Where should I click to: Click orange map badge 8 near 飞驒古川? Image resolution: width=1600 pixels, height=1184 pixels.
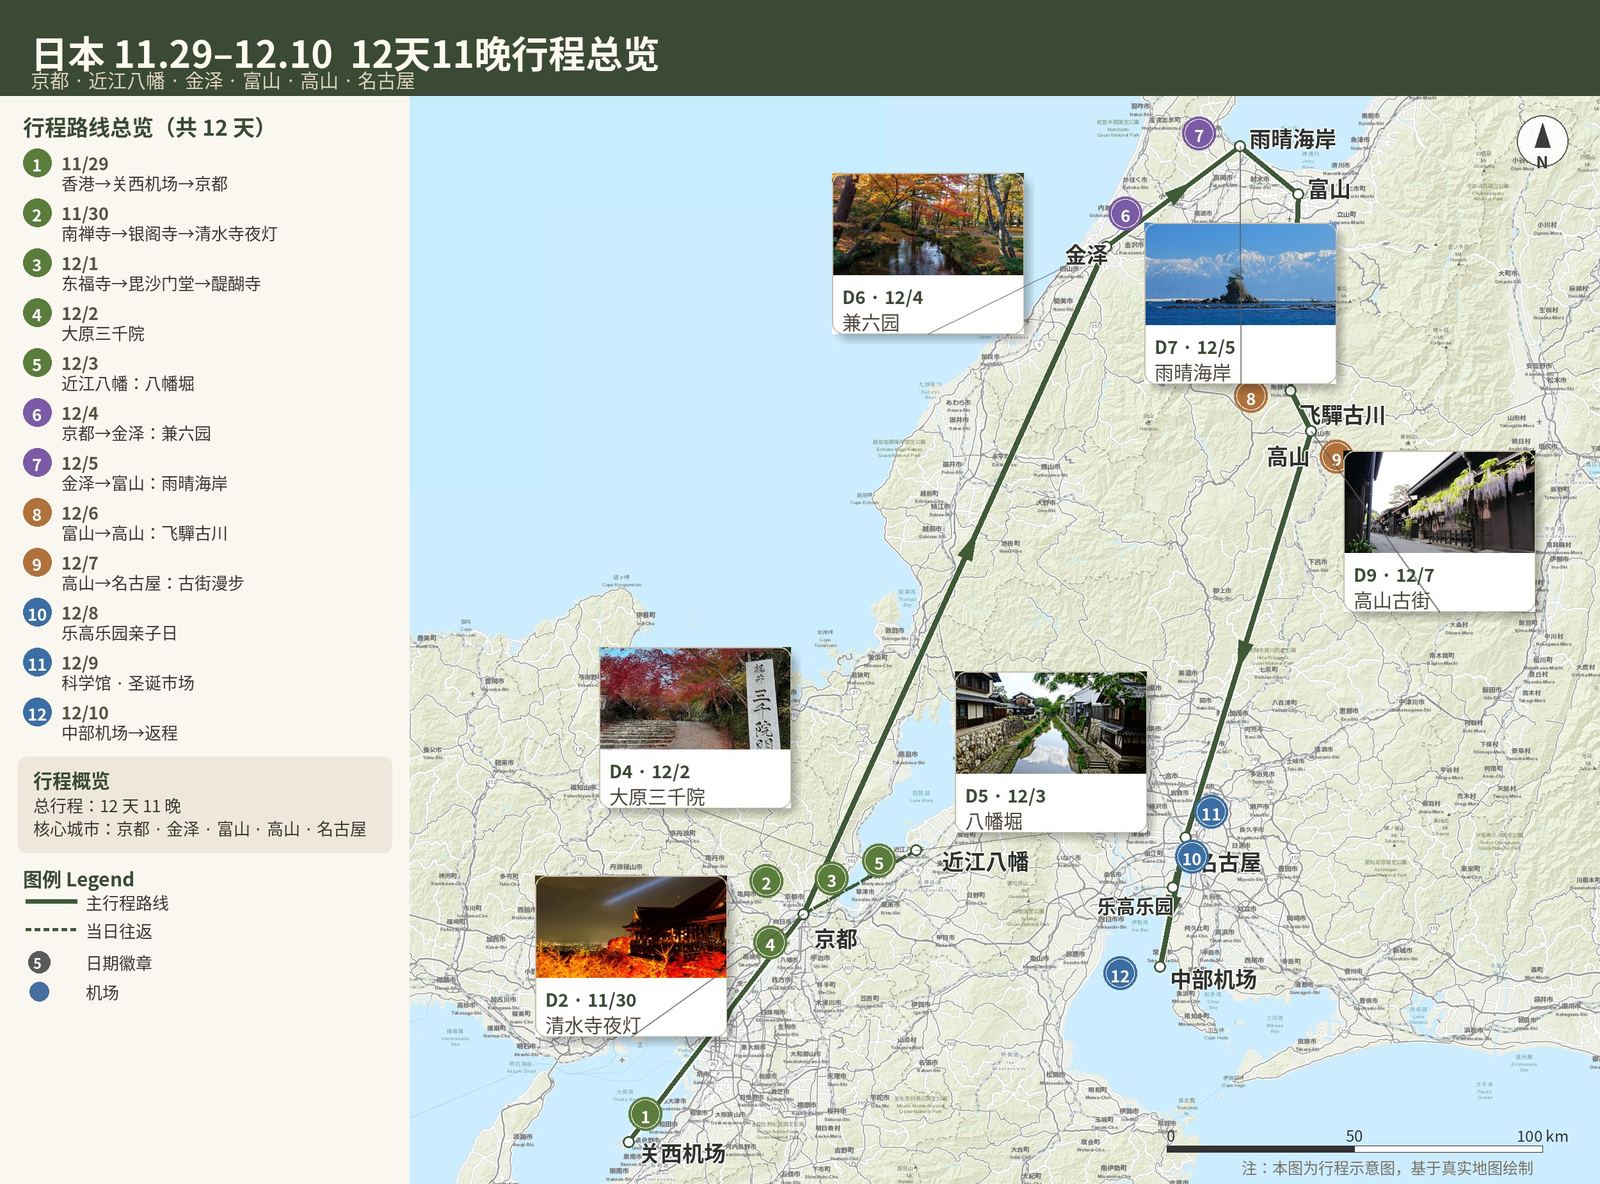point(1250,398)
